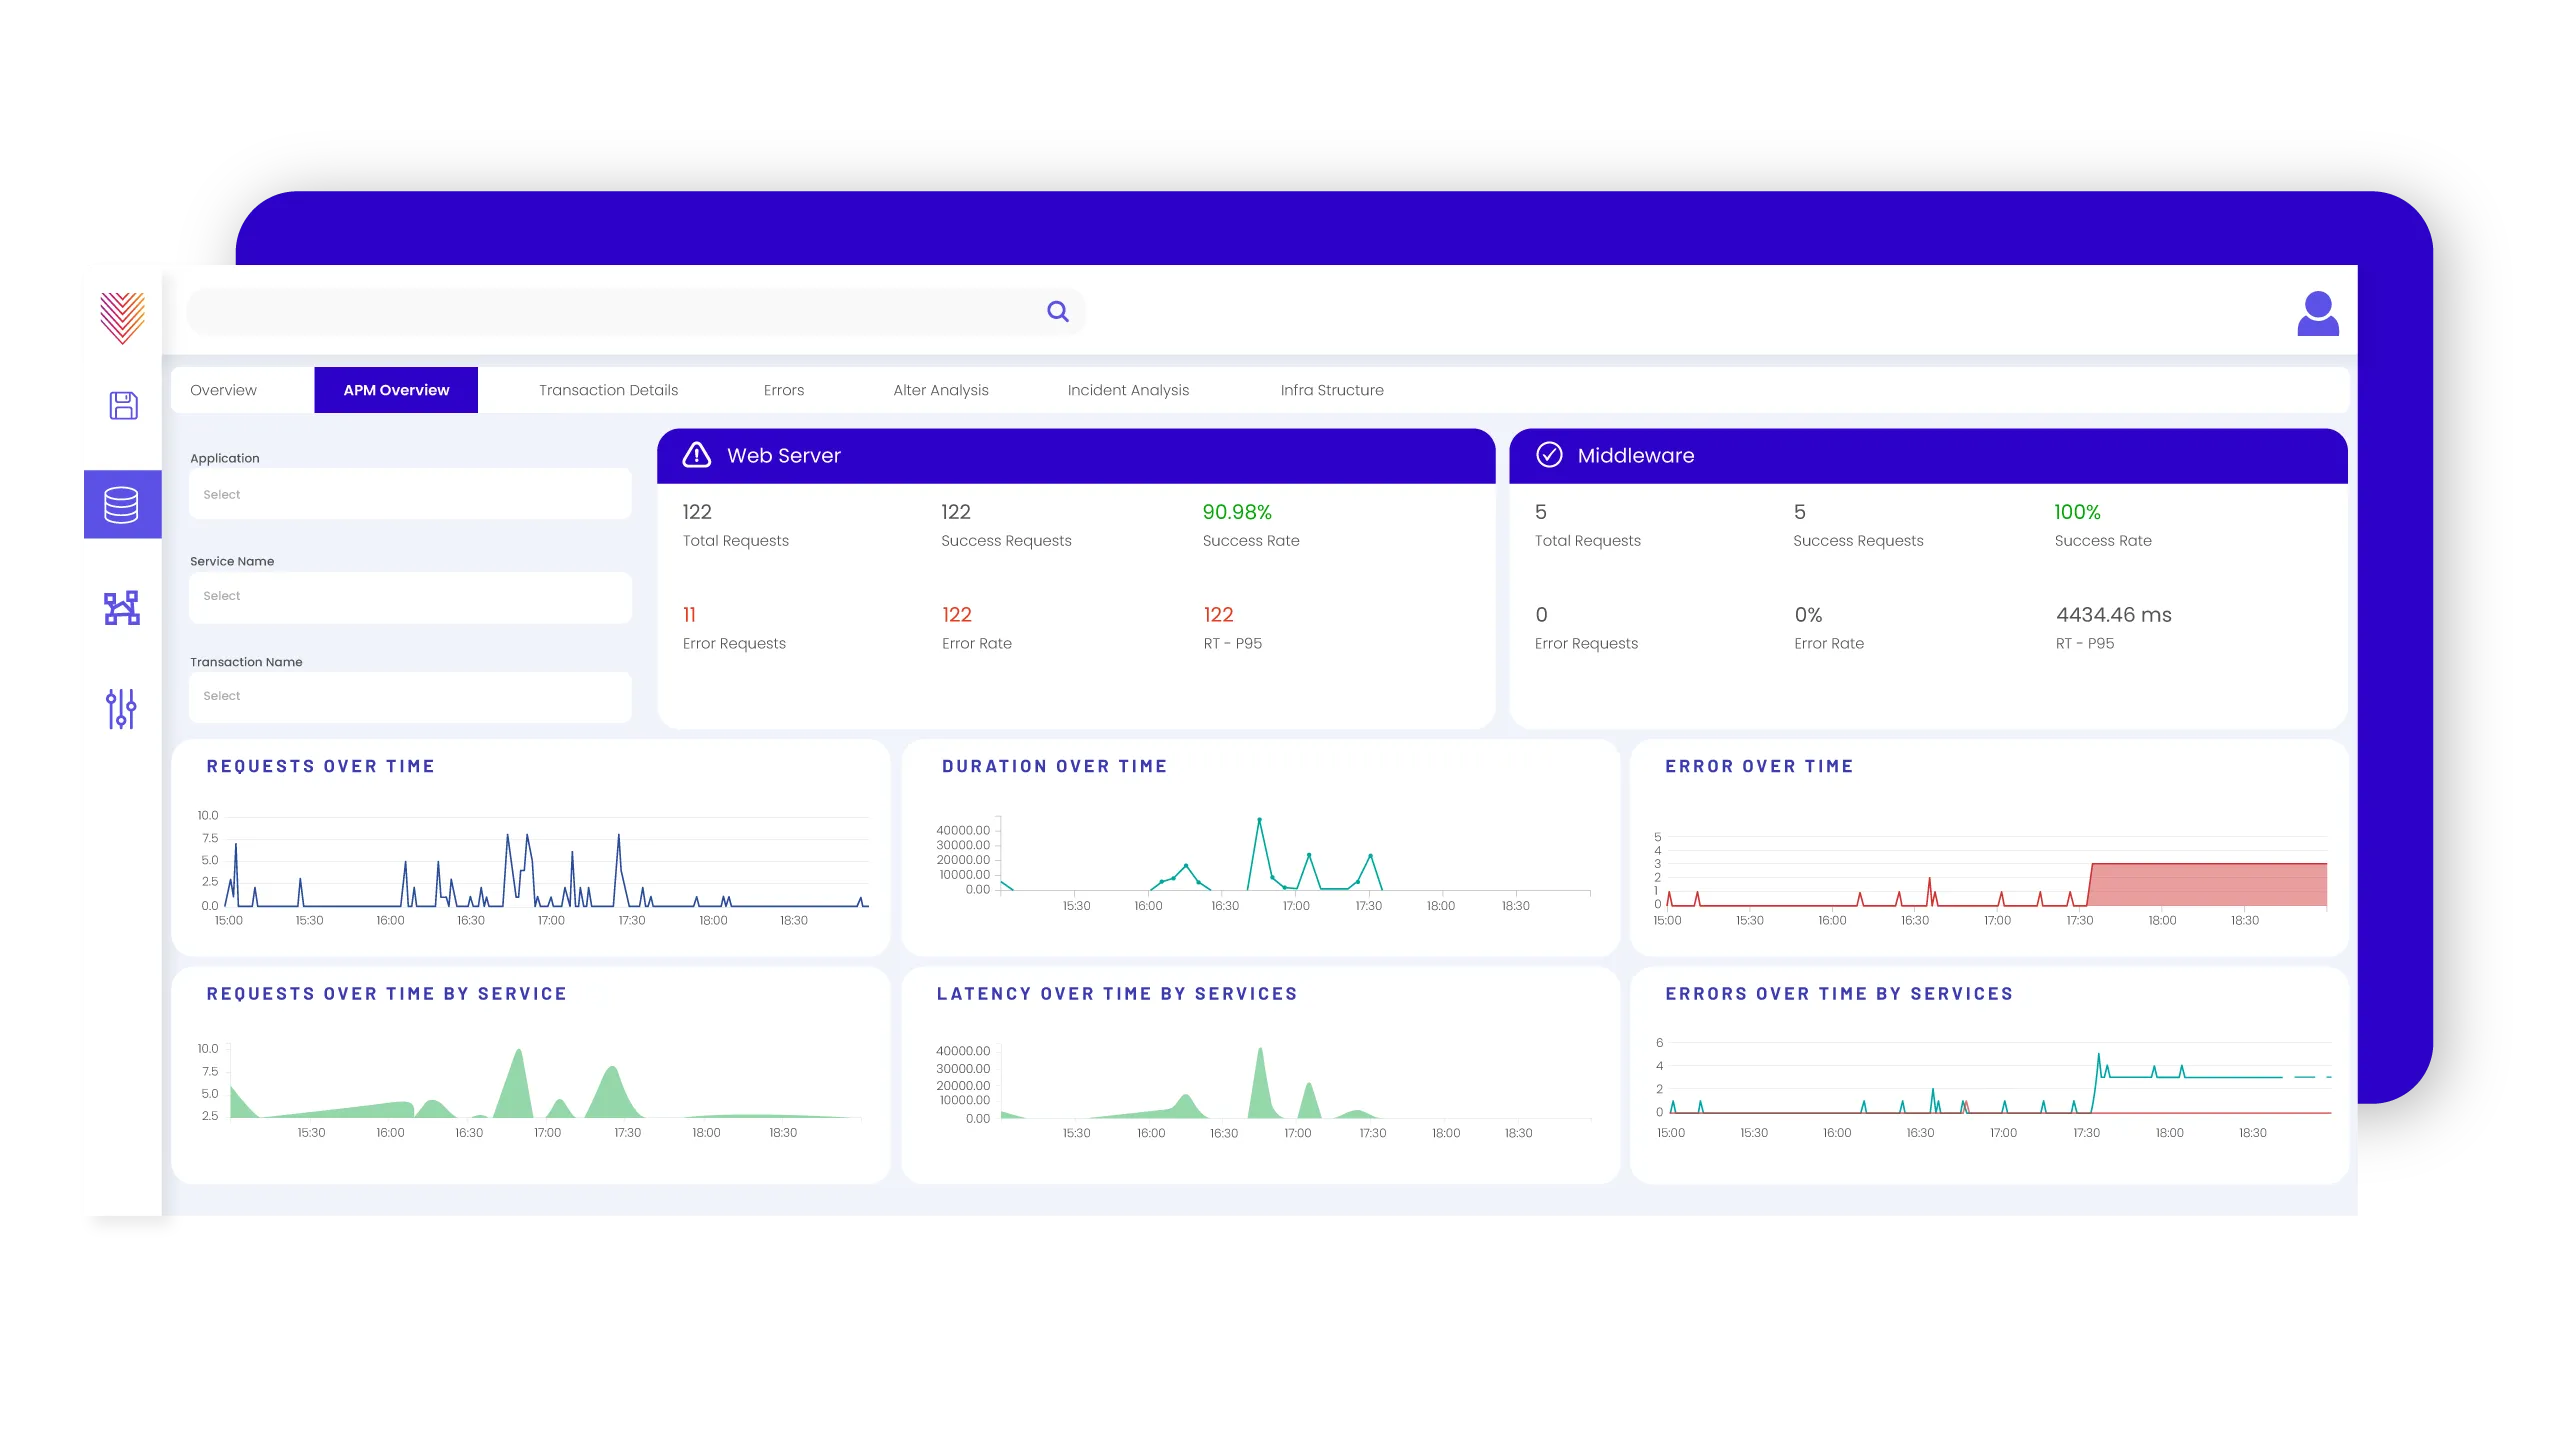Switch to the Transaction Details tab
2560x1440 pixels.
point(608,390)
